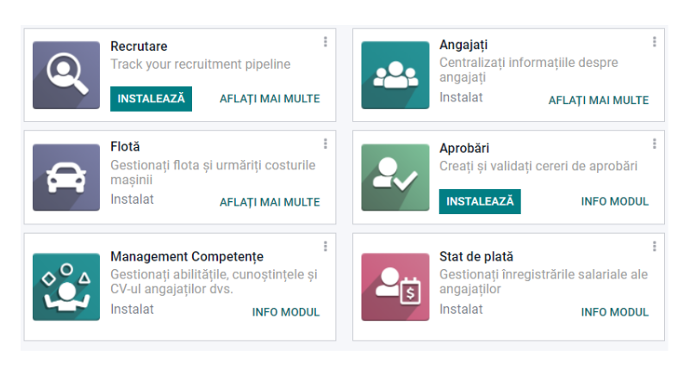Follow AFLAȚI MAI MULTE link for Recrutare

[270, 99]
